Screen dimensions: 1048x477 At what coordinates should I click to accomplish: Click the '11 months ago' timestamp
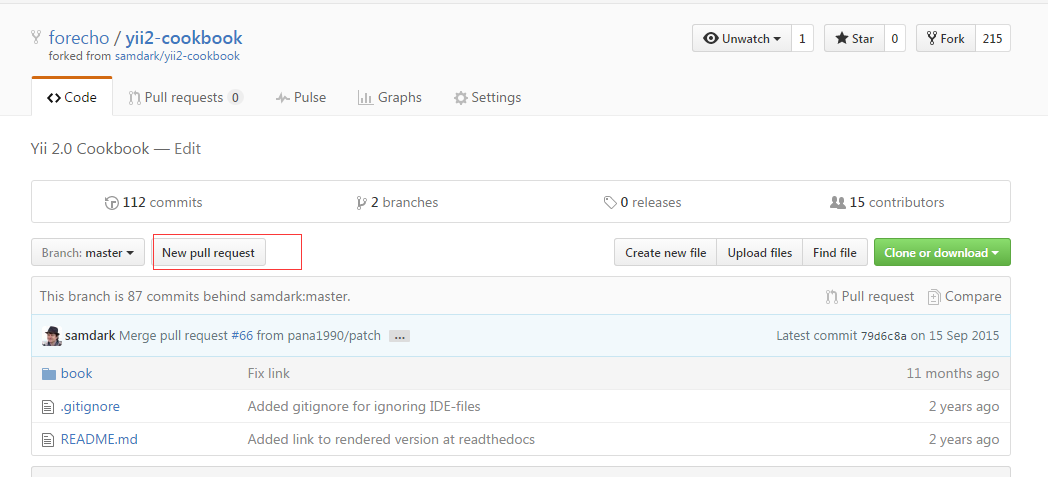pos(952,373)
